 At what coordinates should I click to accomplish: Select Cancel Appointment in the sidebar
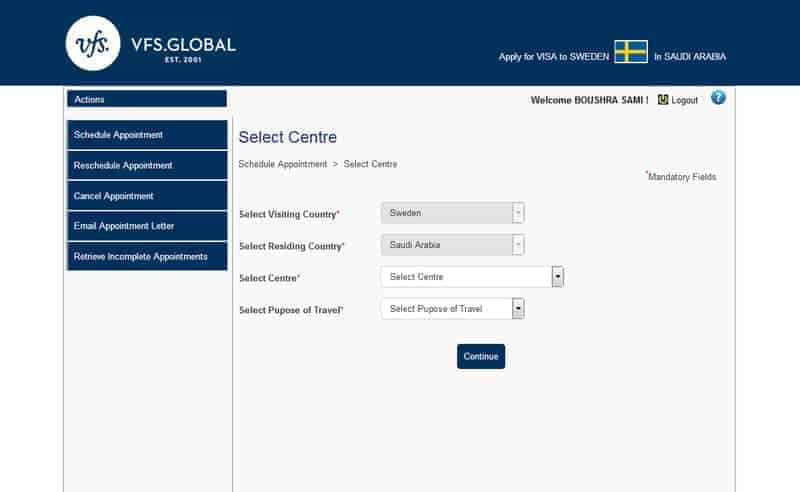tap(147, 195)
